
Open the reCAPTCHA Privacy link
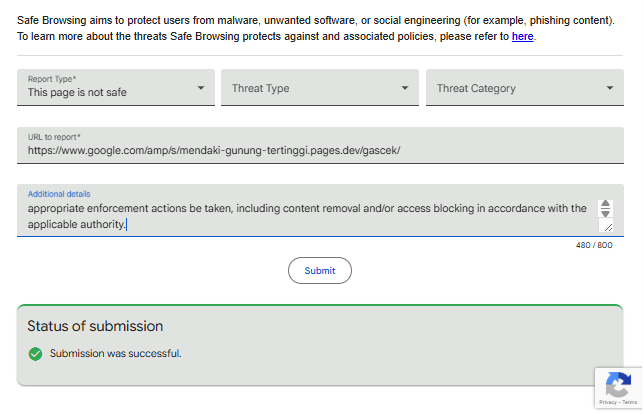tap(606, 404)
